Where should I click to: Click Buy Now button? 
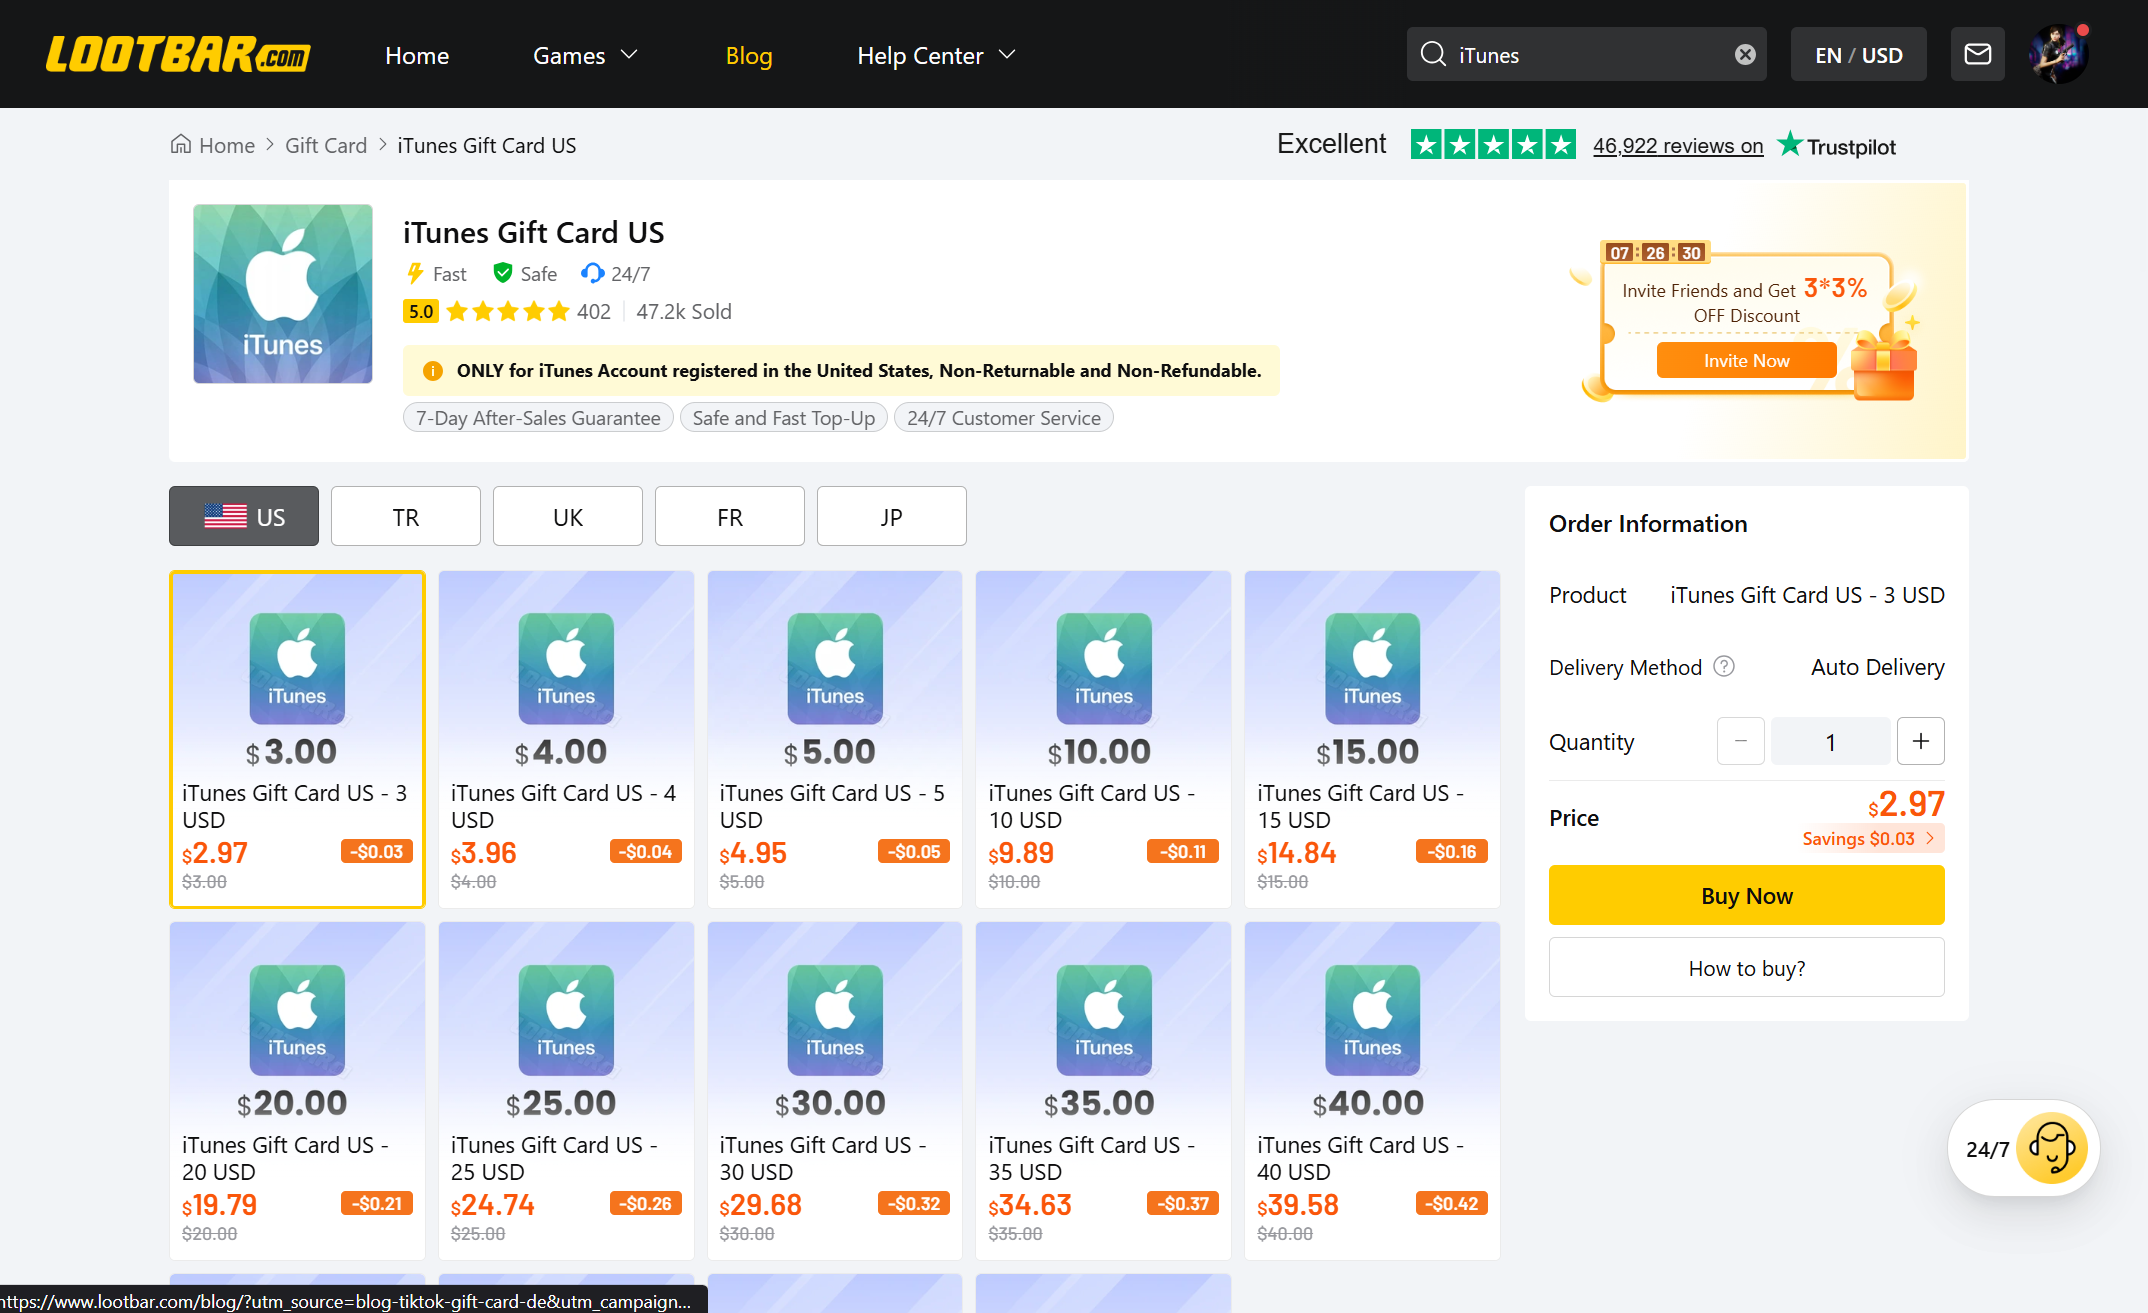coord(1746,895)
